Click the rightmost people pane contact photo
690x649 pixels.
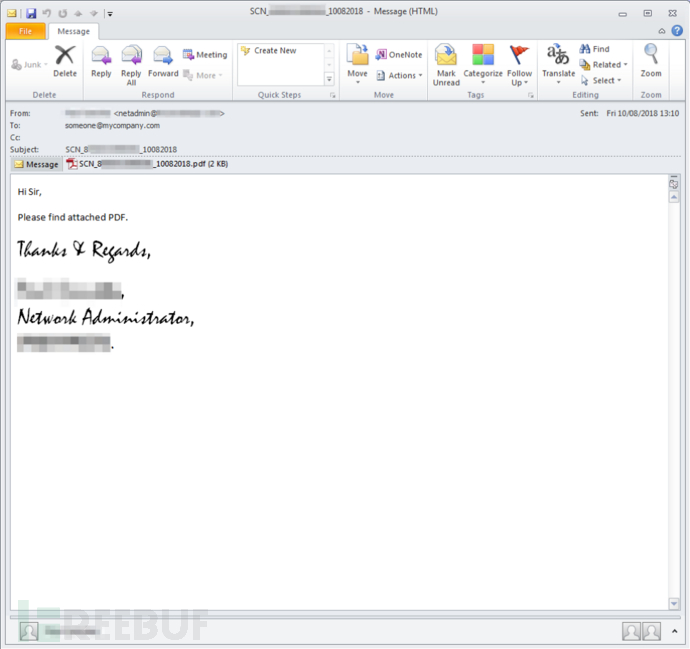pos(651,631)
